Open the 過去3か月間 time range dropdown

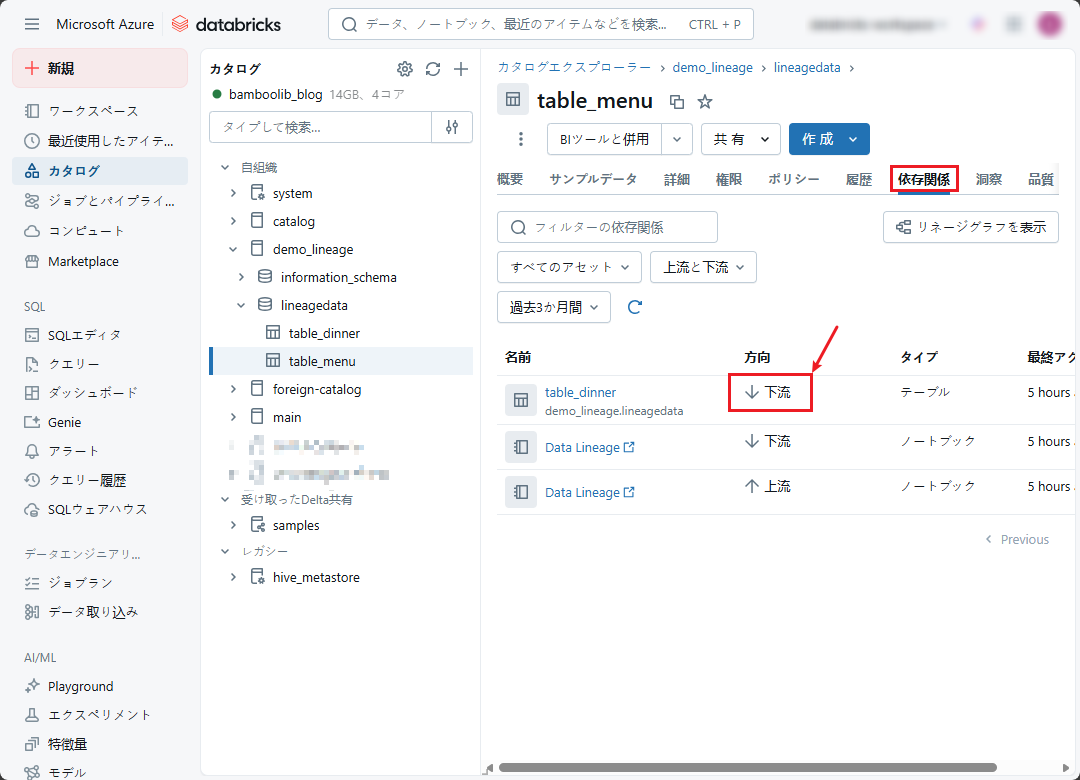tap(554, 307)
